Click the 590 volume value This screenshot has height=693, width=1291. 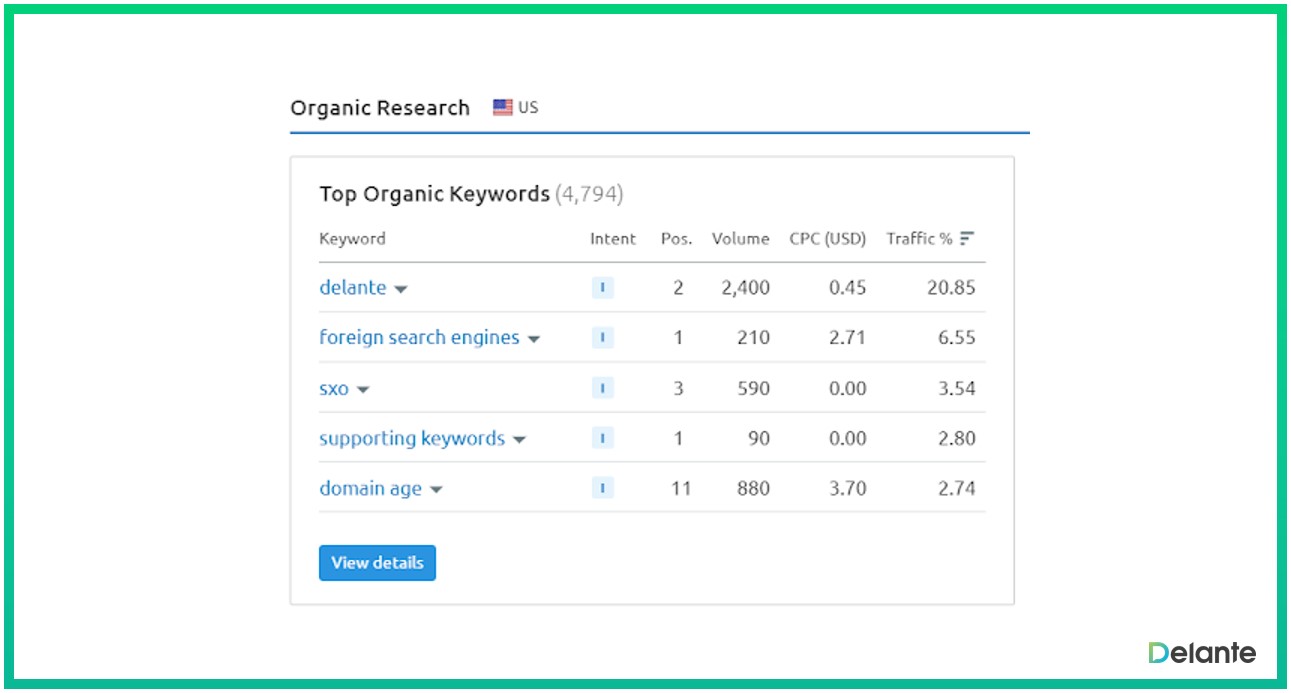[x=753, y=388]
